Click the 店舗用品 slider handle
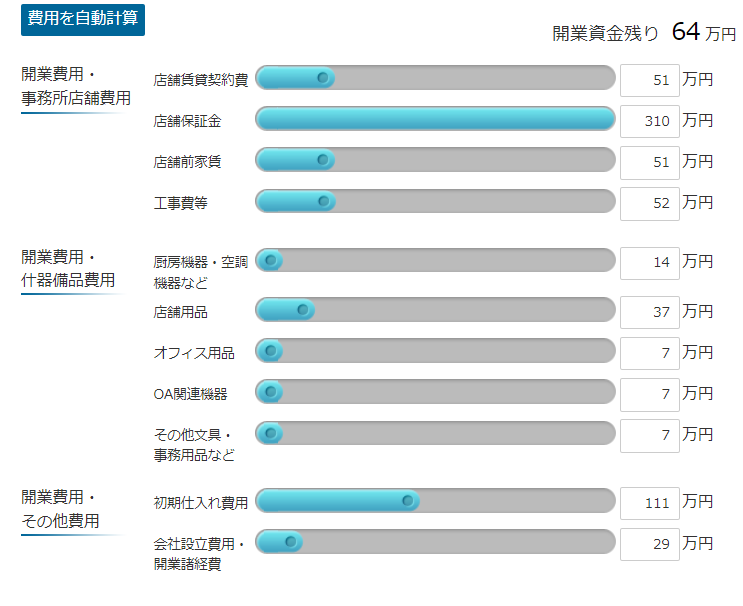The width and height of the screenshot is (743, 606). (x=303, y=310)
